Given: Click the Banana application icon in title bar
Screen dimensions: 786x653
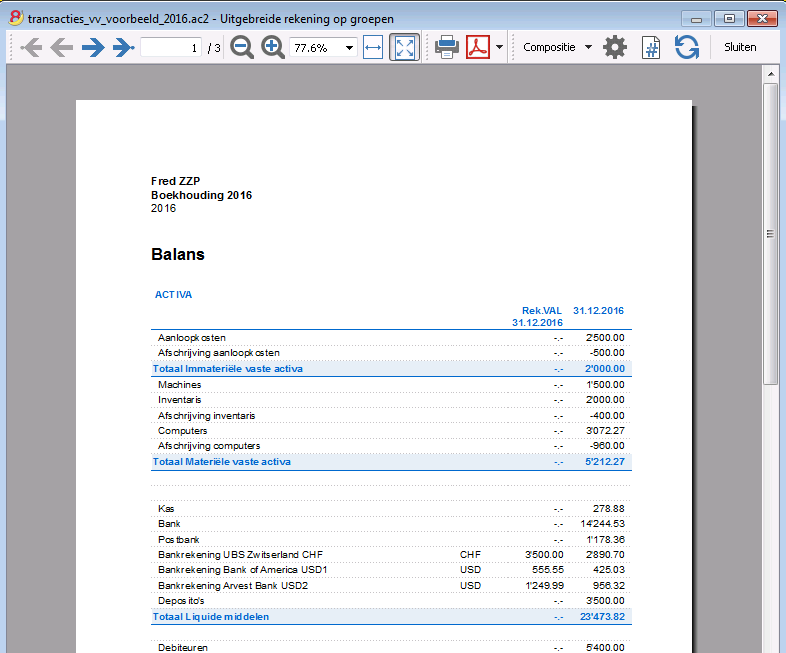Looking at the screenshot, I should (16, 18).
